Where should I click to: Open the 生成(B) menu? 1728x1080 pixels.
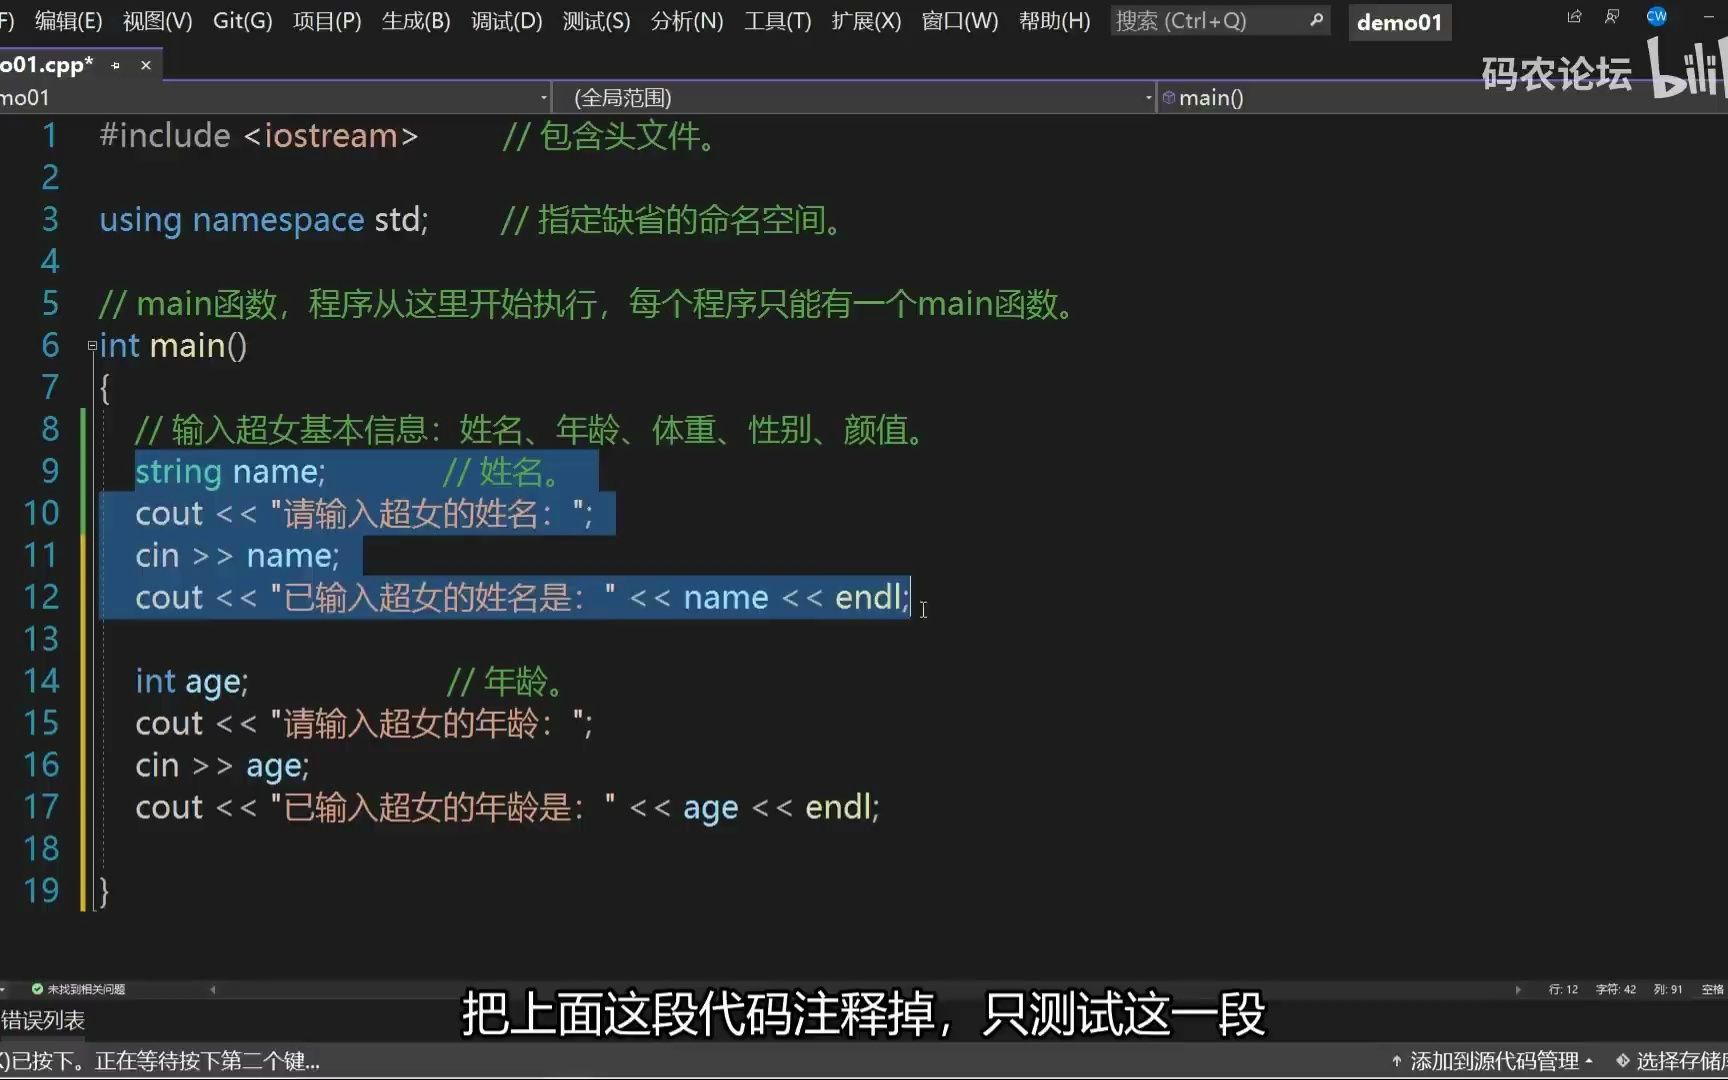[x=416, y=21]
